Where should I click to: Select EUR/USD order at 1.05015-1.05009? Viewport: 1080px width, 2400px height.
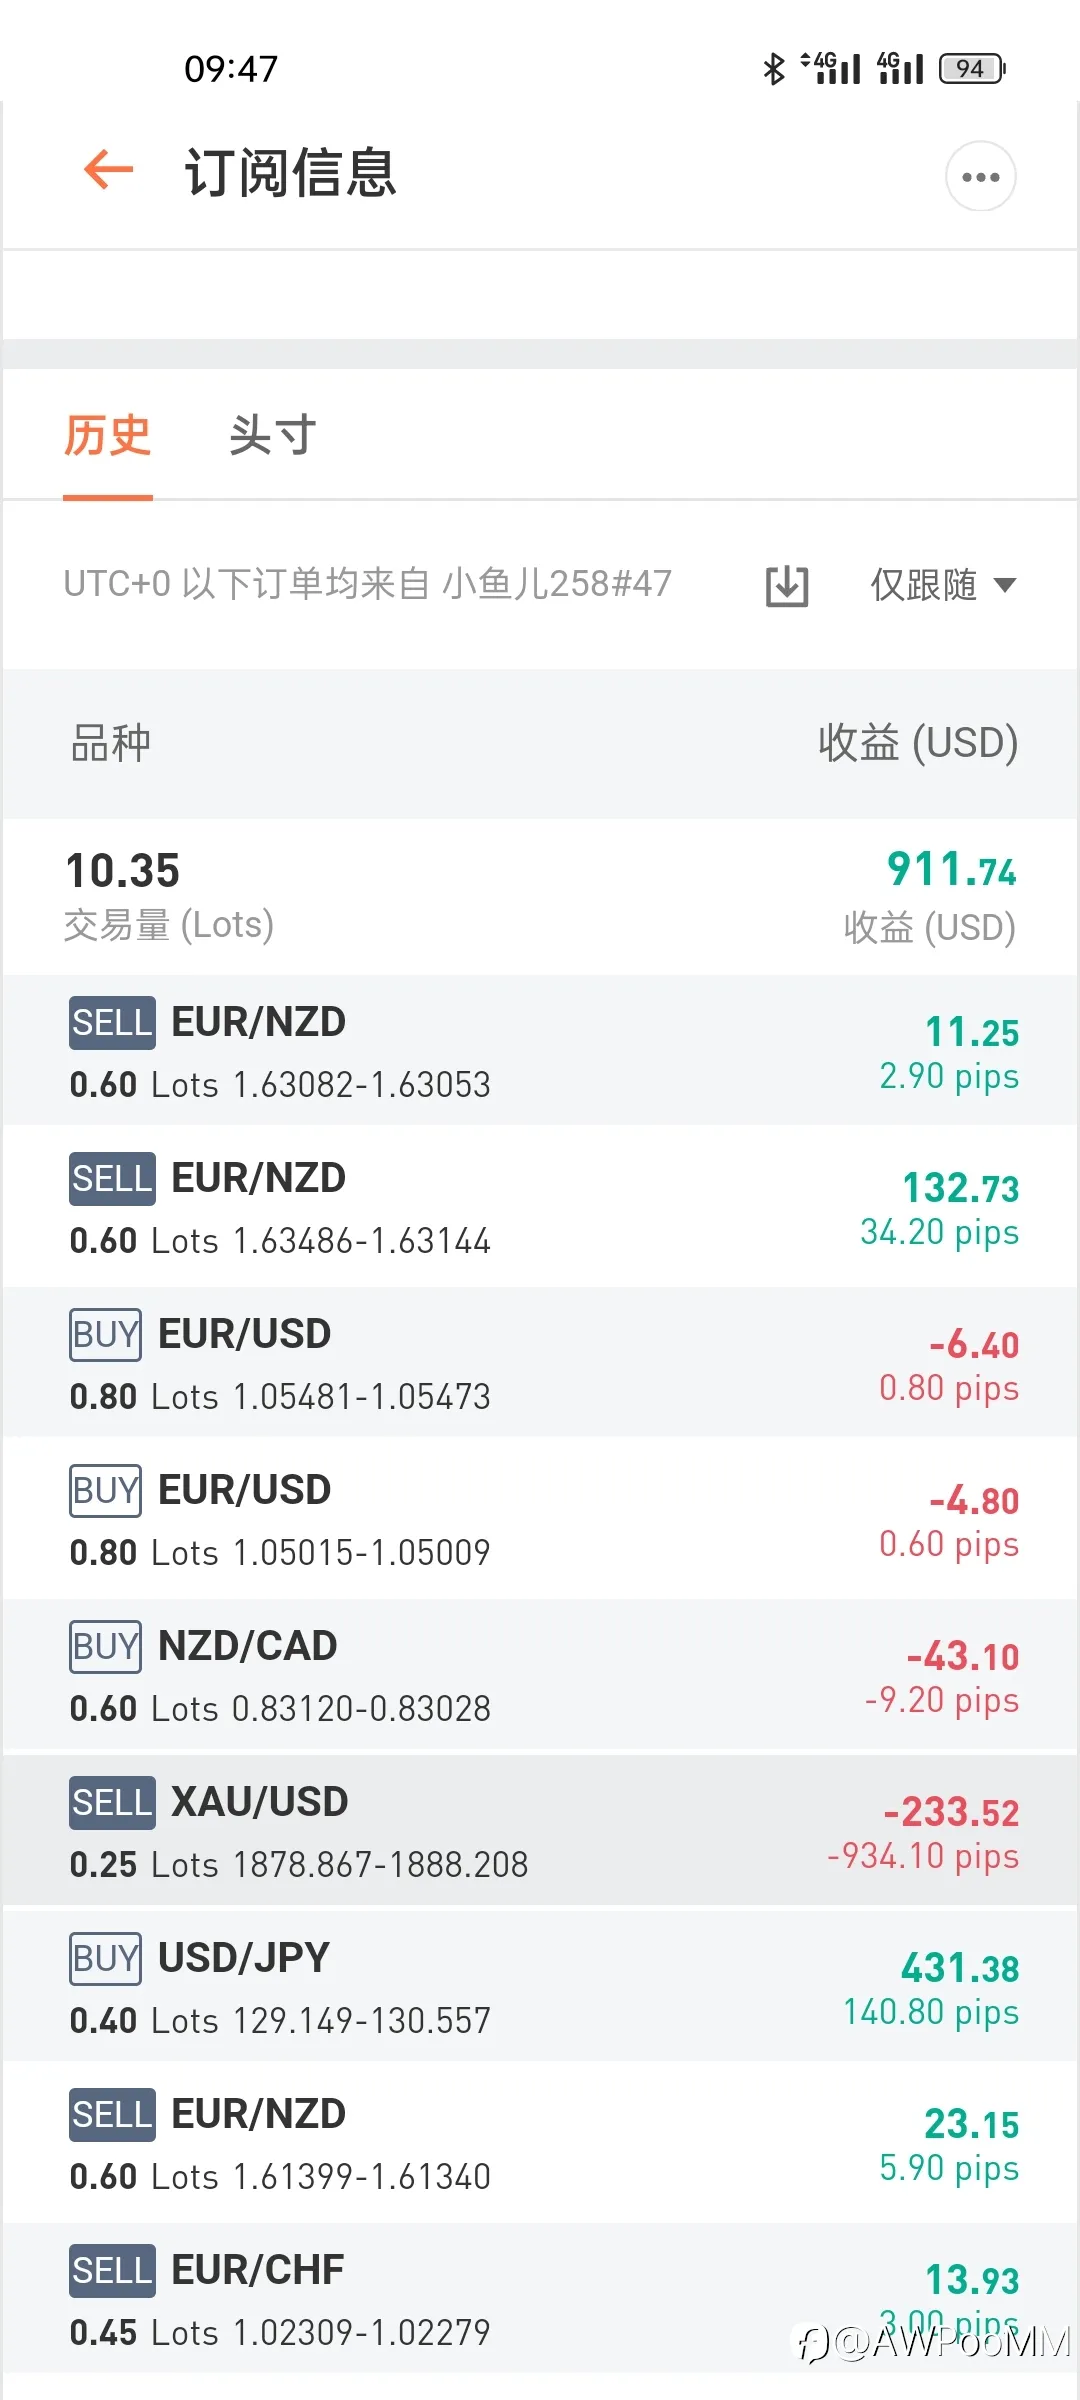point(540,1519)
